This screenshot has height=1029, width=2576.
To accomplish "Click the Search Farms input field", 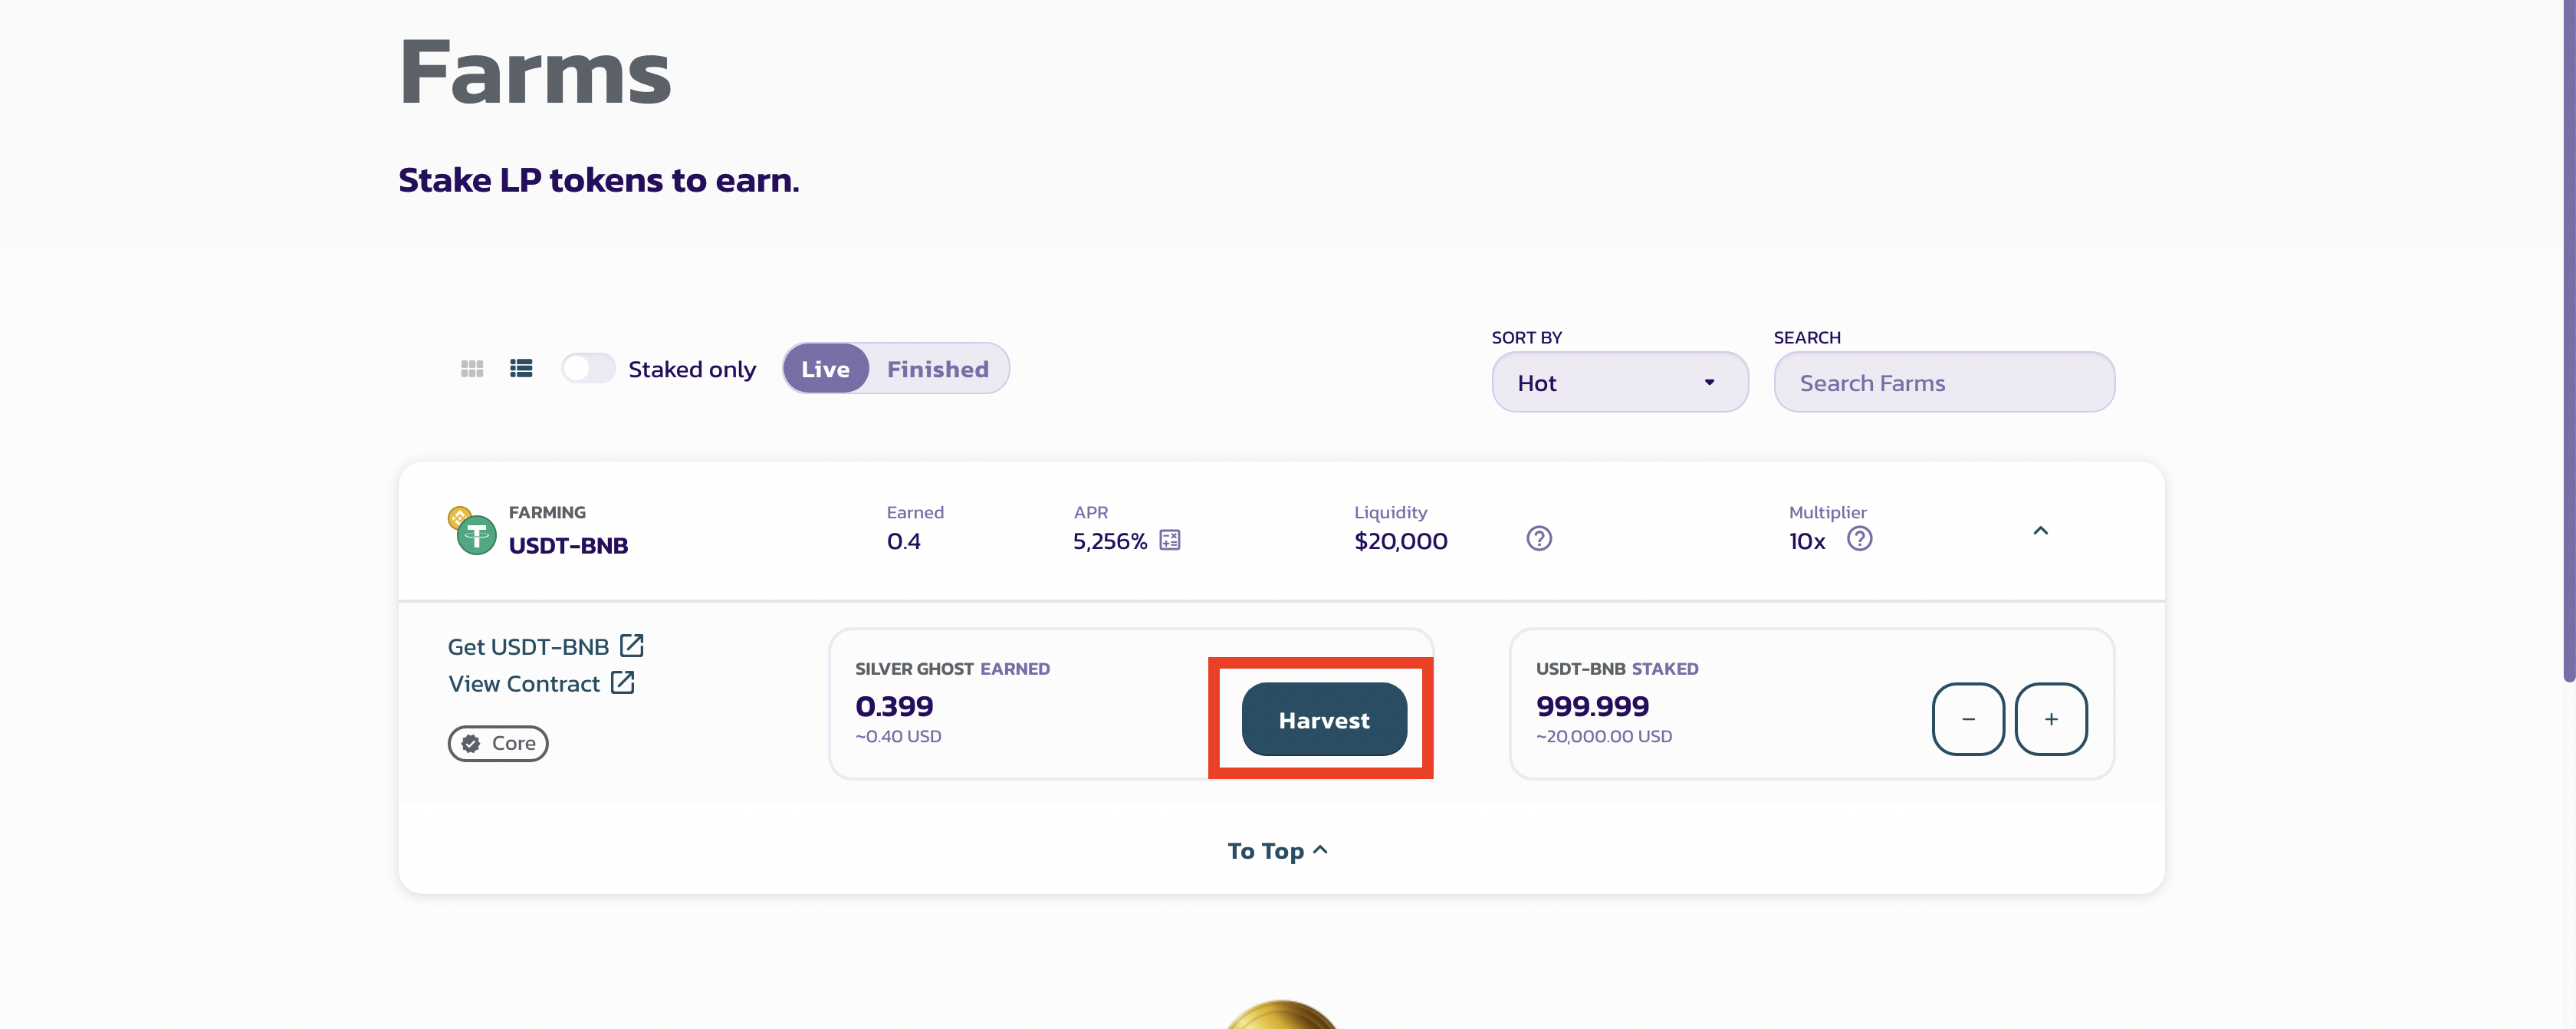I will [x=1943, y=382].
